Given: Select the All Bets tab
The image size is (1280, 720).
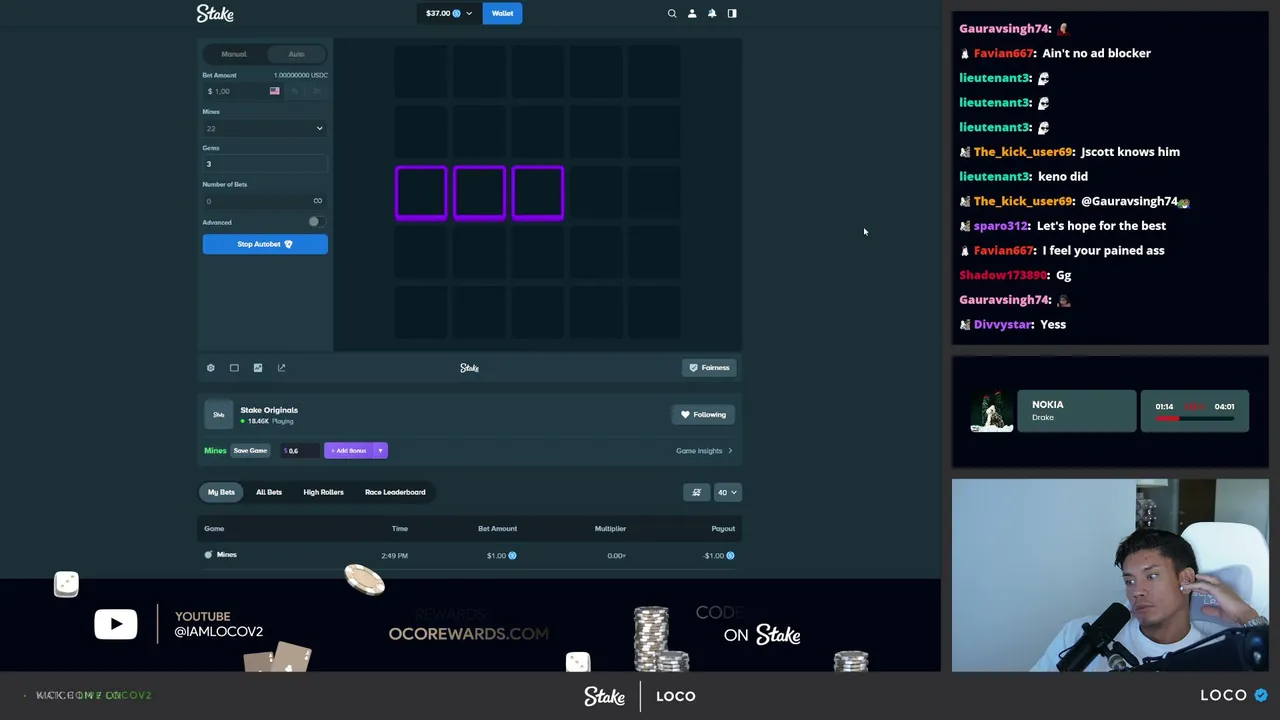Looking at the screenshot, I should pyautogui.click(x=269, y=492).
